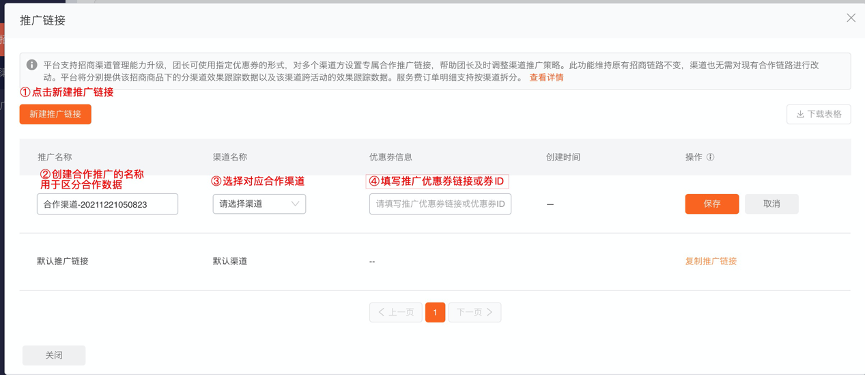
Task: Click the 渠道名称 column header
Action: pyautogui.click(x=230, y=157)
